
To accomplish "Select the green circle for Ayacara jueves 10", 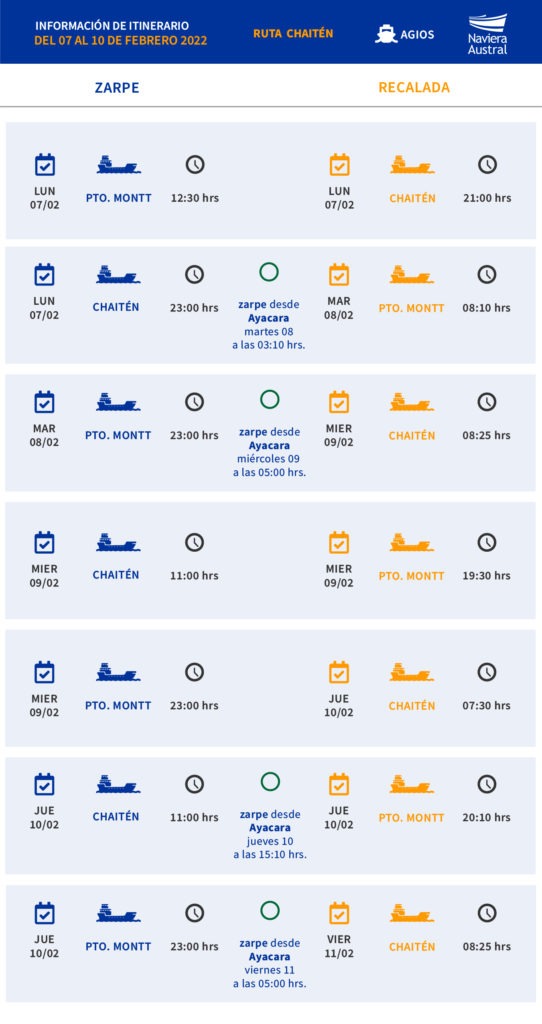I will (x=269, y=782).
